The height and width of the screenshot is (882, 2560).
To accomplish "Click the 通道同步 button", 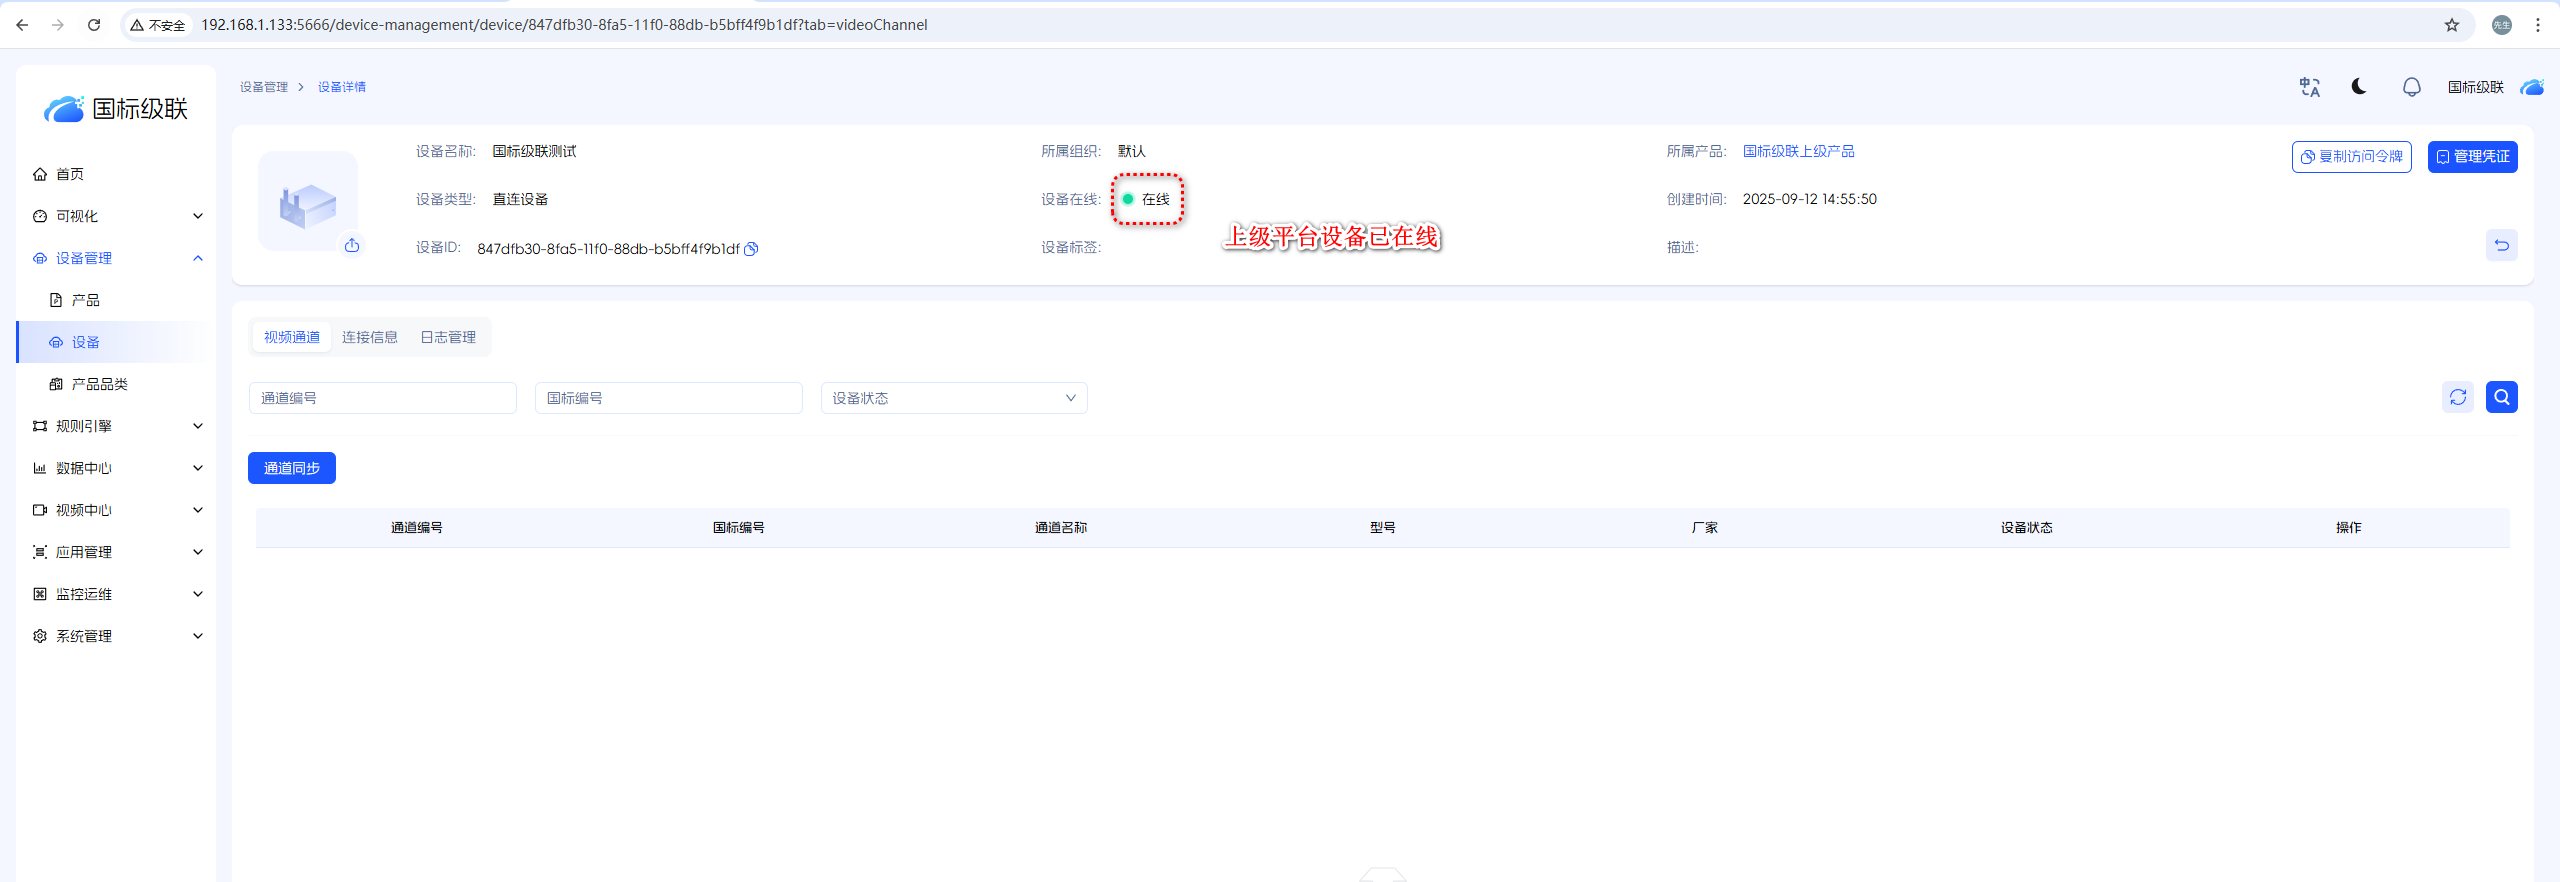I will click(291, 468).
